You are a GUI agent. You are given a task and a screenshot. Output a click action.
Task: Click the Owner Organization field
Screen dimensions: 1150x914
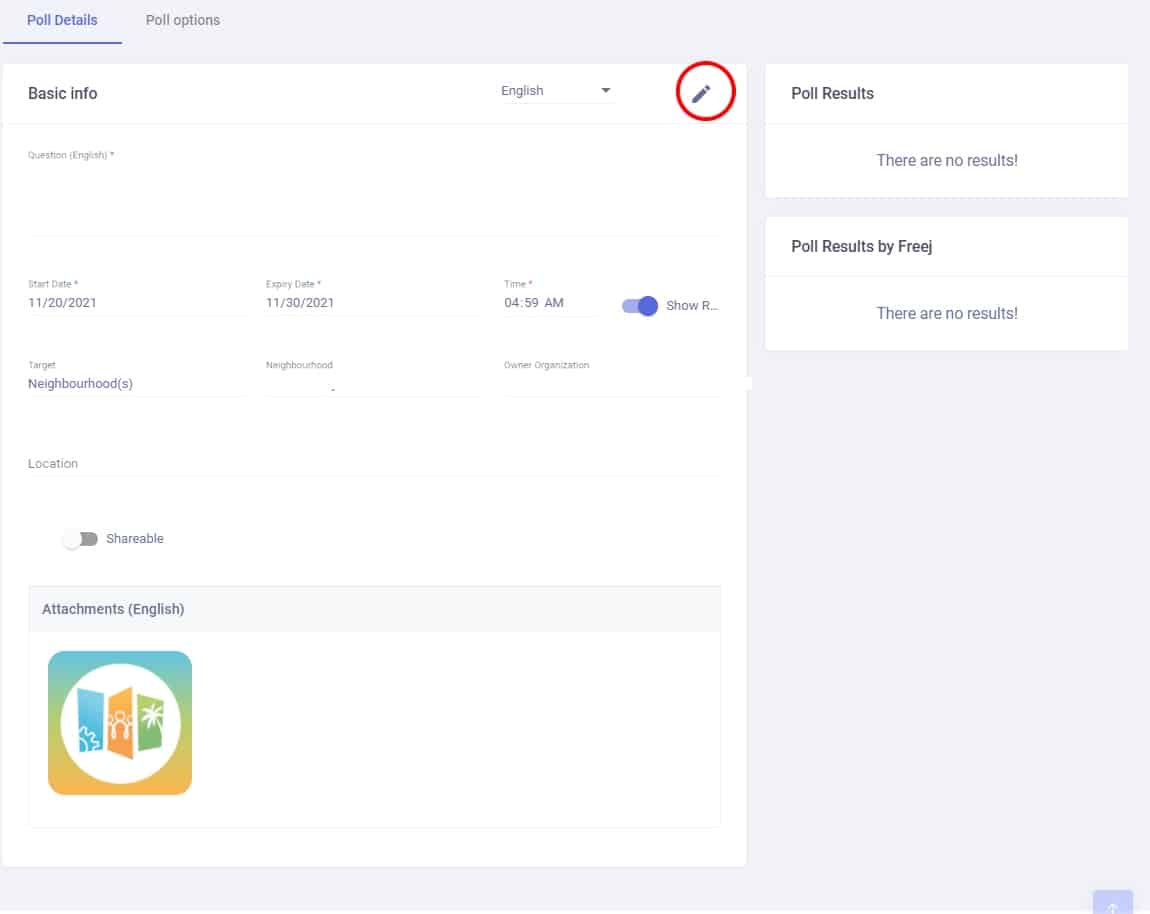612,386
